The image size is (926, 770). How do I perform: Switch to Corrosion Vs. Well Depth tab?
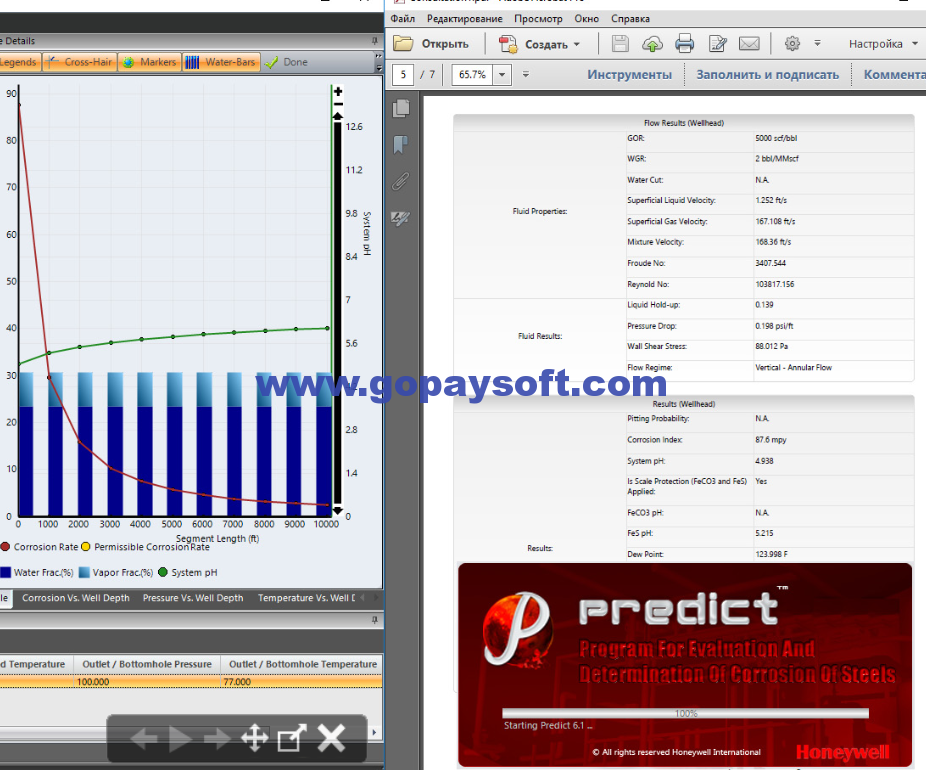(76, 598)
